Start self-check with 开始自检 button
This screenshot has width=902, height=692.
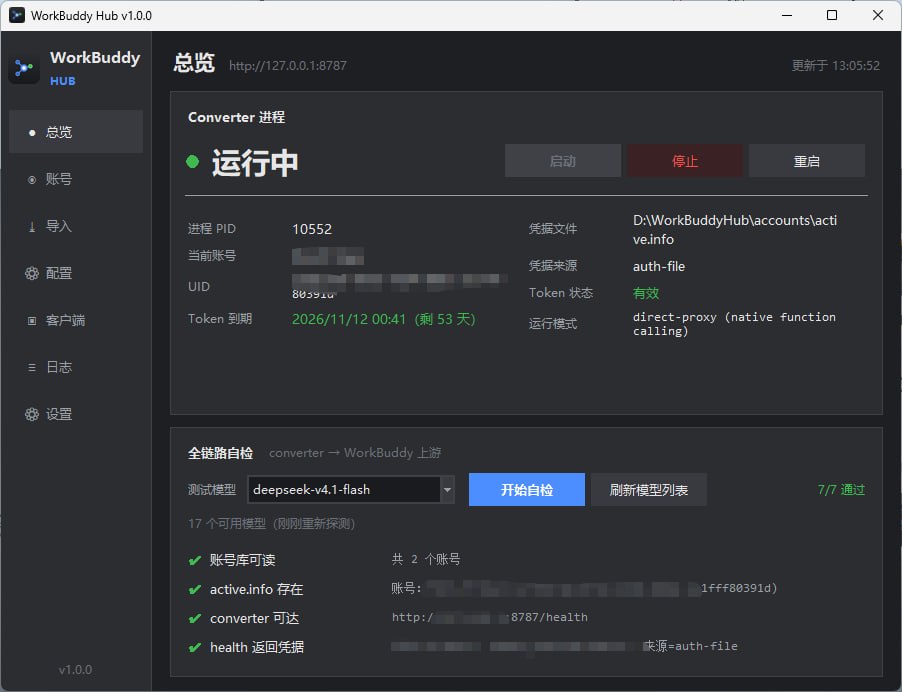526,490
